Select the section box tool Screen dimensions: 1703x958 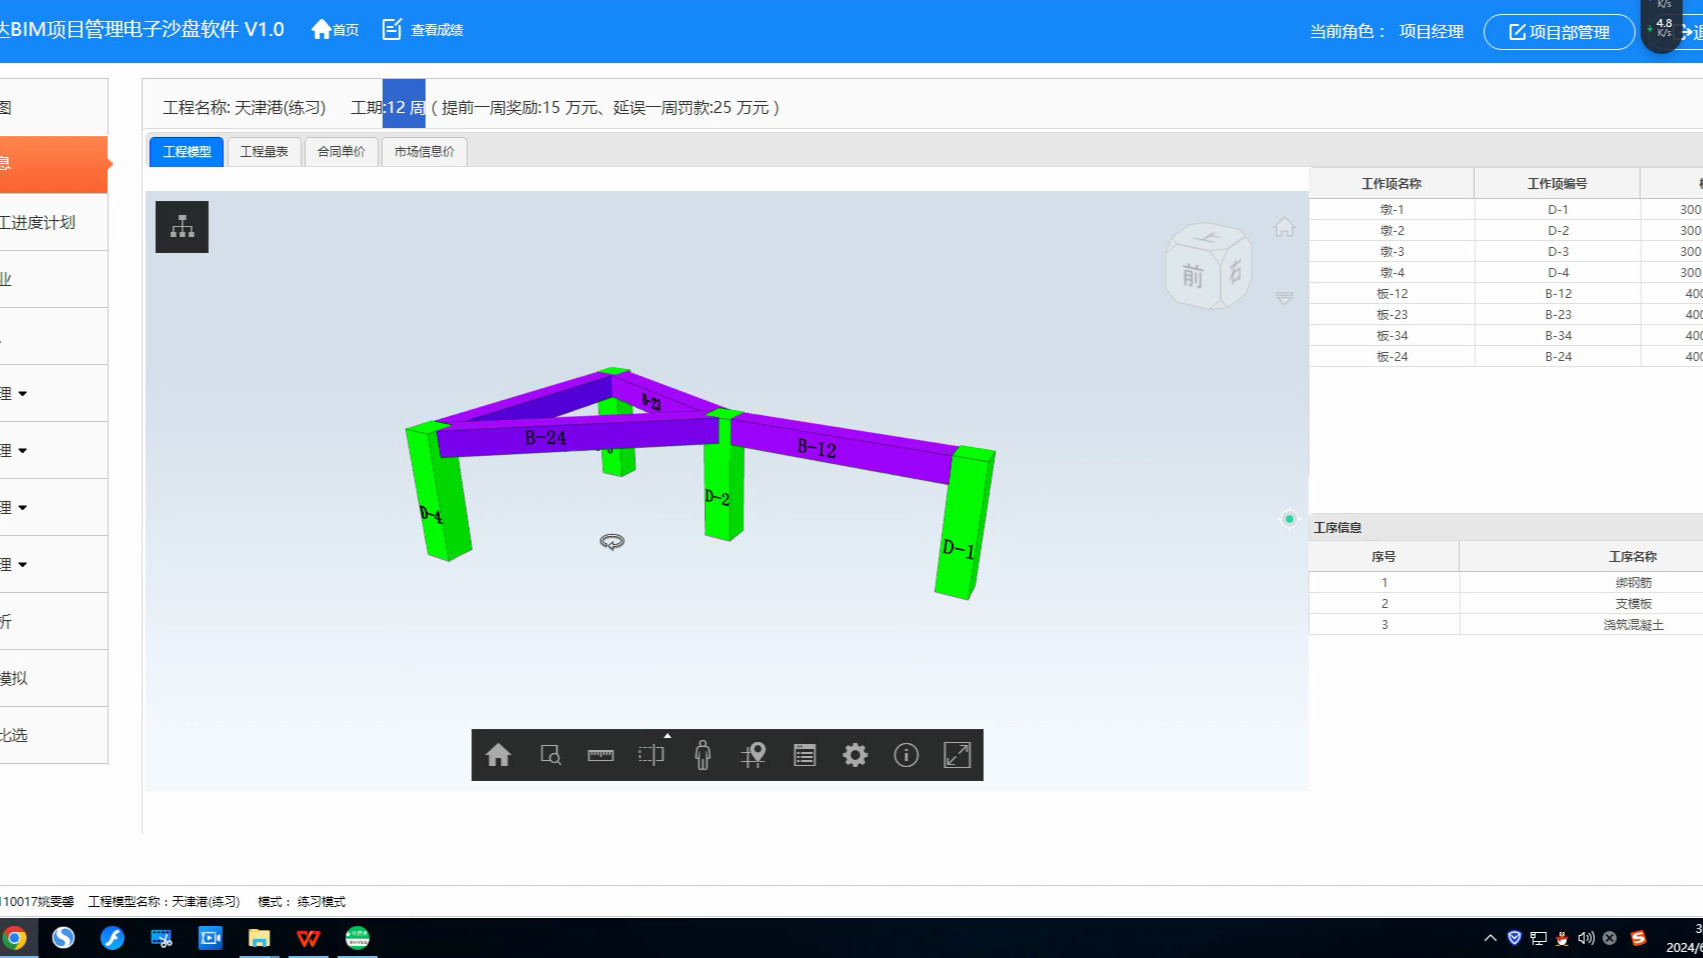652,755
